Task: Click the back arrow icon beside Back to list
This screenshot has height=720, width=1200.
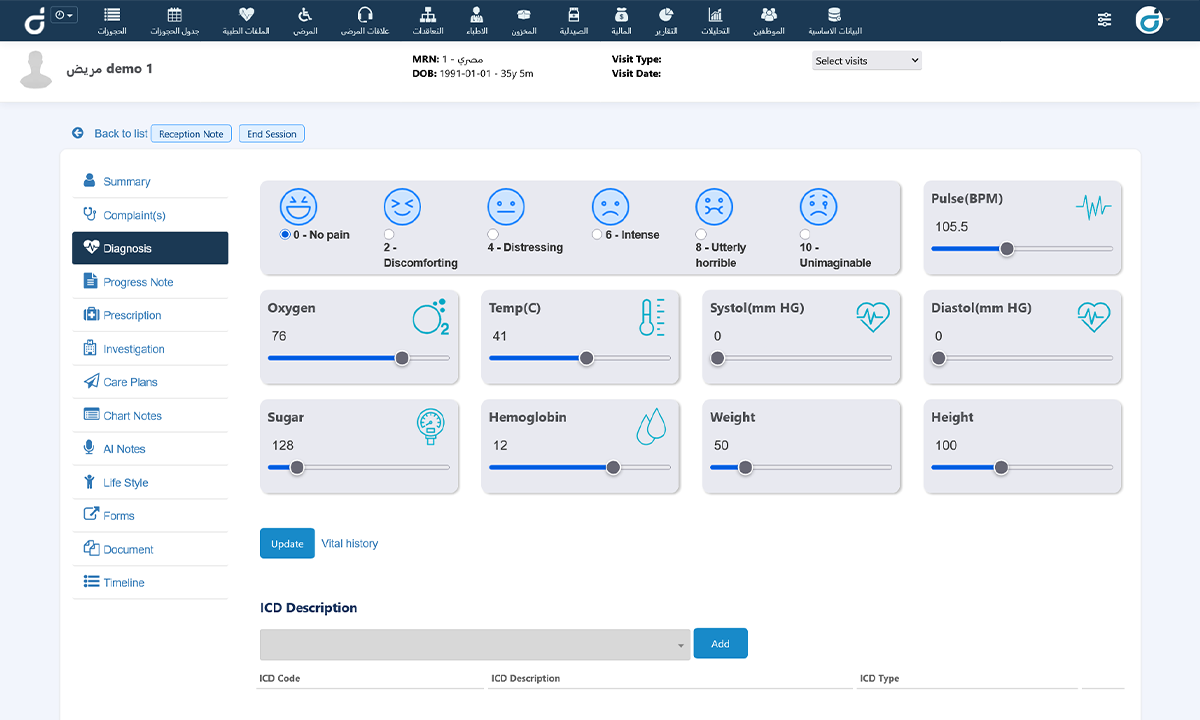Action: click(77, 133)
